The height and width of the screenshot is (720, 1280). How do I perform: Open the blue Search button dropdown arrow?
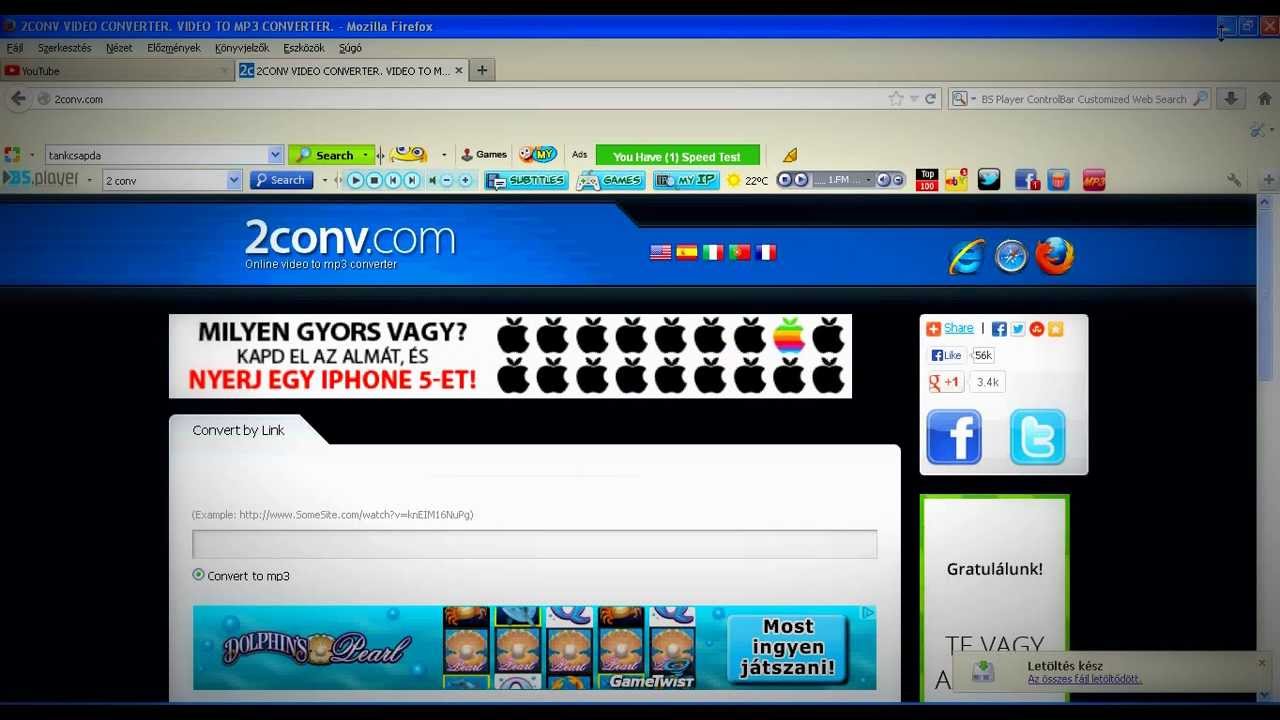pos(323,180)
